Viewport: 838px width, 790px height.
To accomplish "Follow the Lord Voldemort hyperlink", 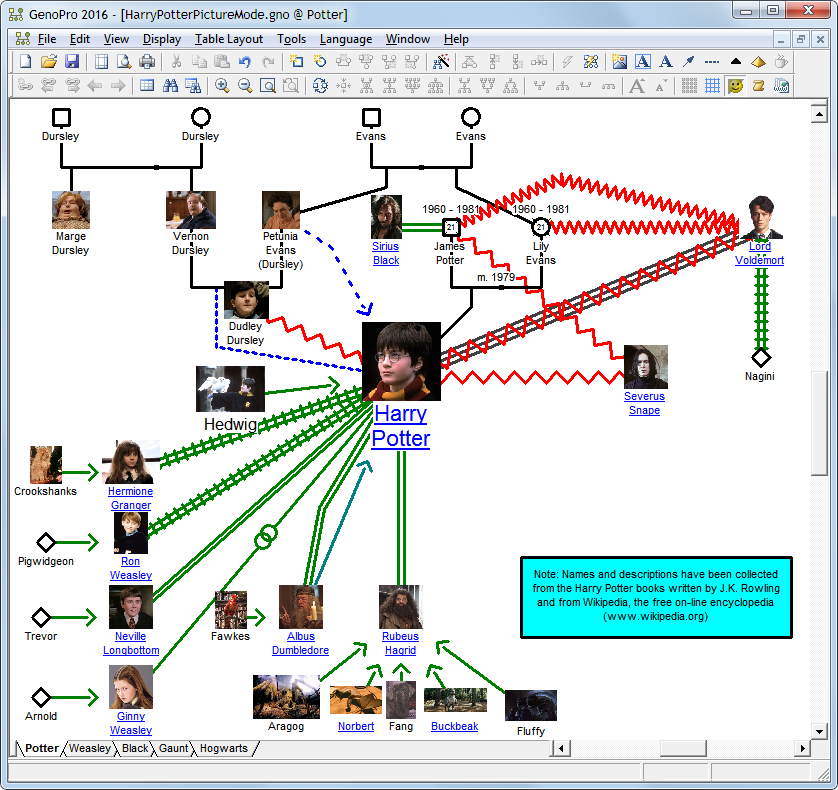I will (x=759, y=253).
